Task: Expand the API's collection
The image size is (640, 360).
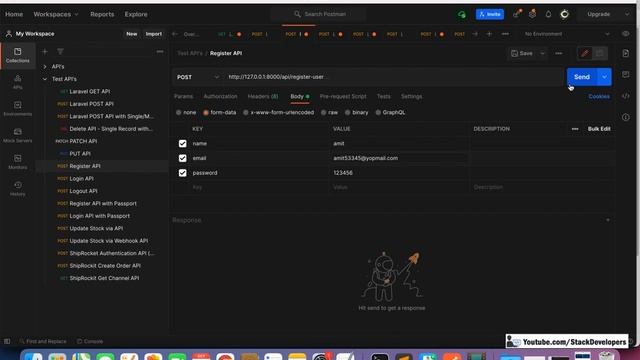Action: pos(45,67)
